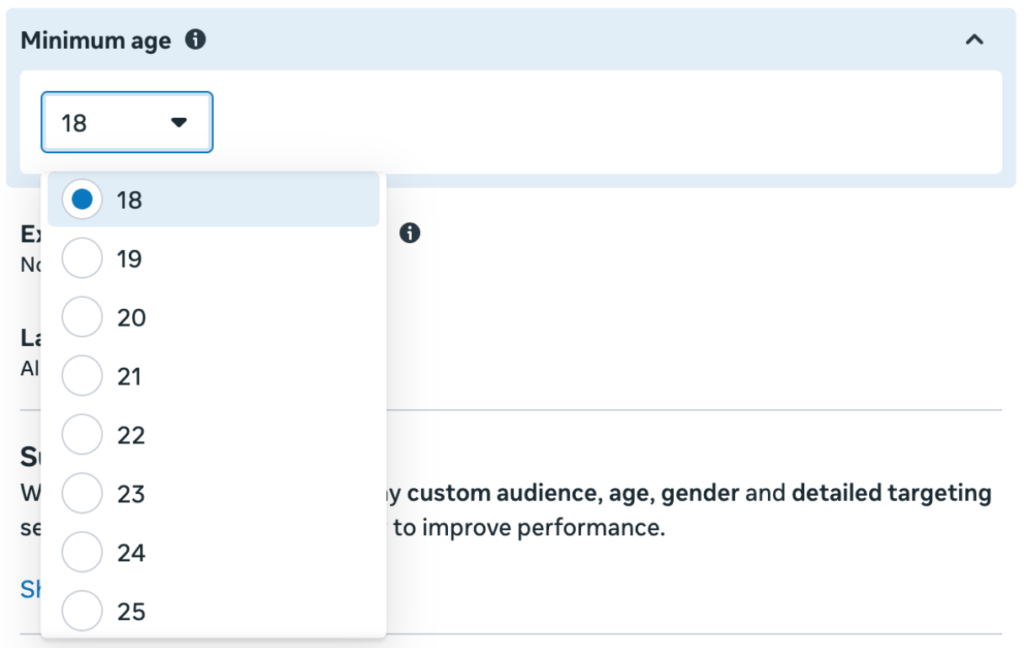Select the 18 radio option
The width and height of the screenshot is (1024, 648).
(82, 199)
